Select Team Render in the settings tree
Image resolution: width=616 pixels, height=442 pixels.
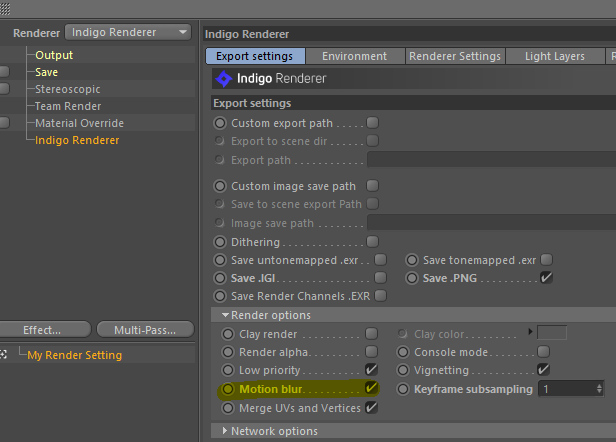[68, 106]
